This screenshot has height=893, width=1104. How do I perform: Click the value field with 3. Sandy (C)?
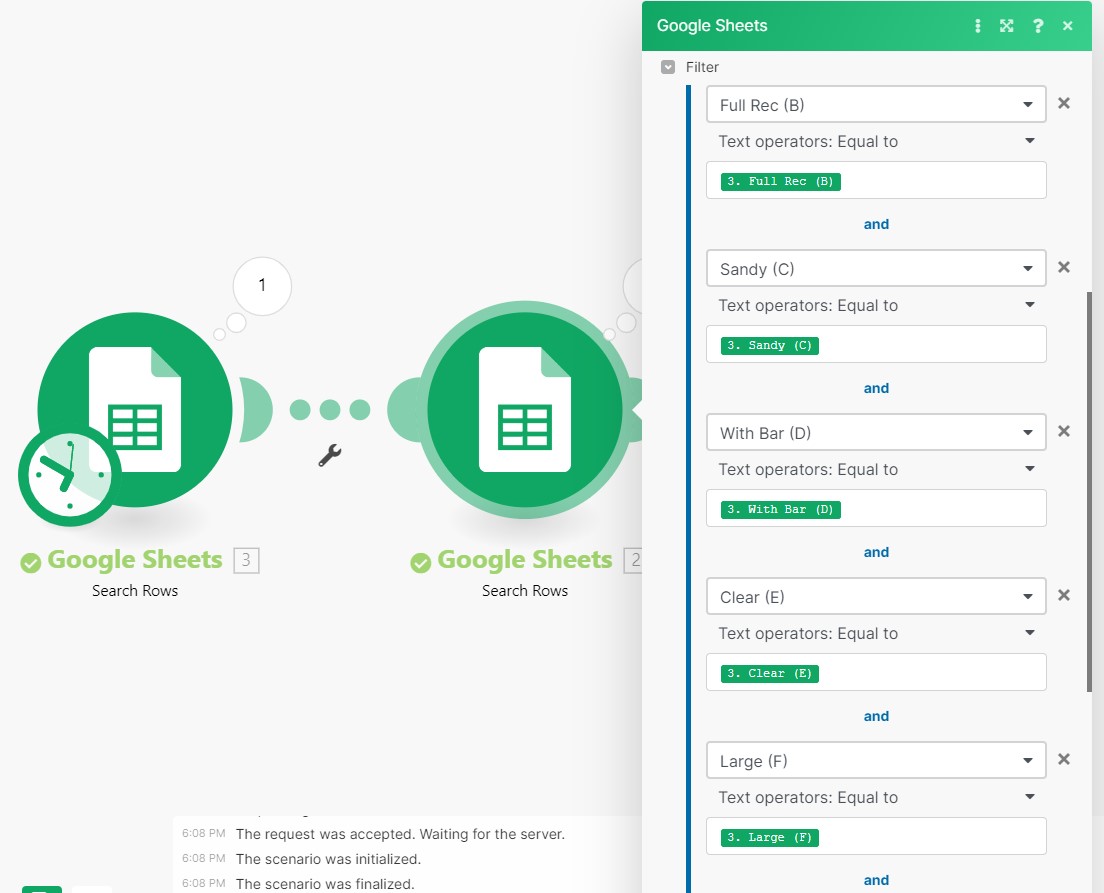click(x=876, y=344)
